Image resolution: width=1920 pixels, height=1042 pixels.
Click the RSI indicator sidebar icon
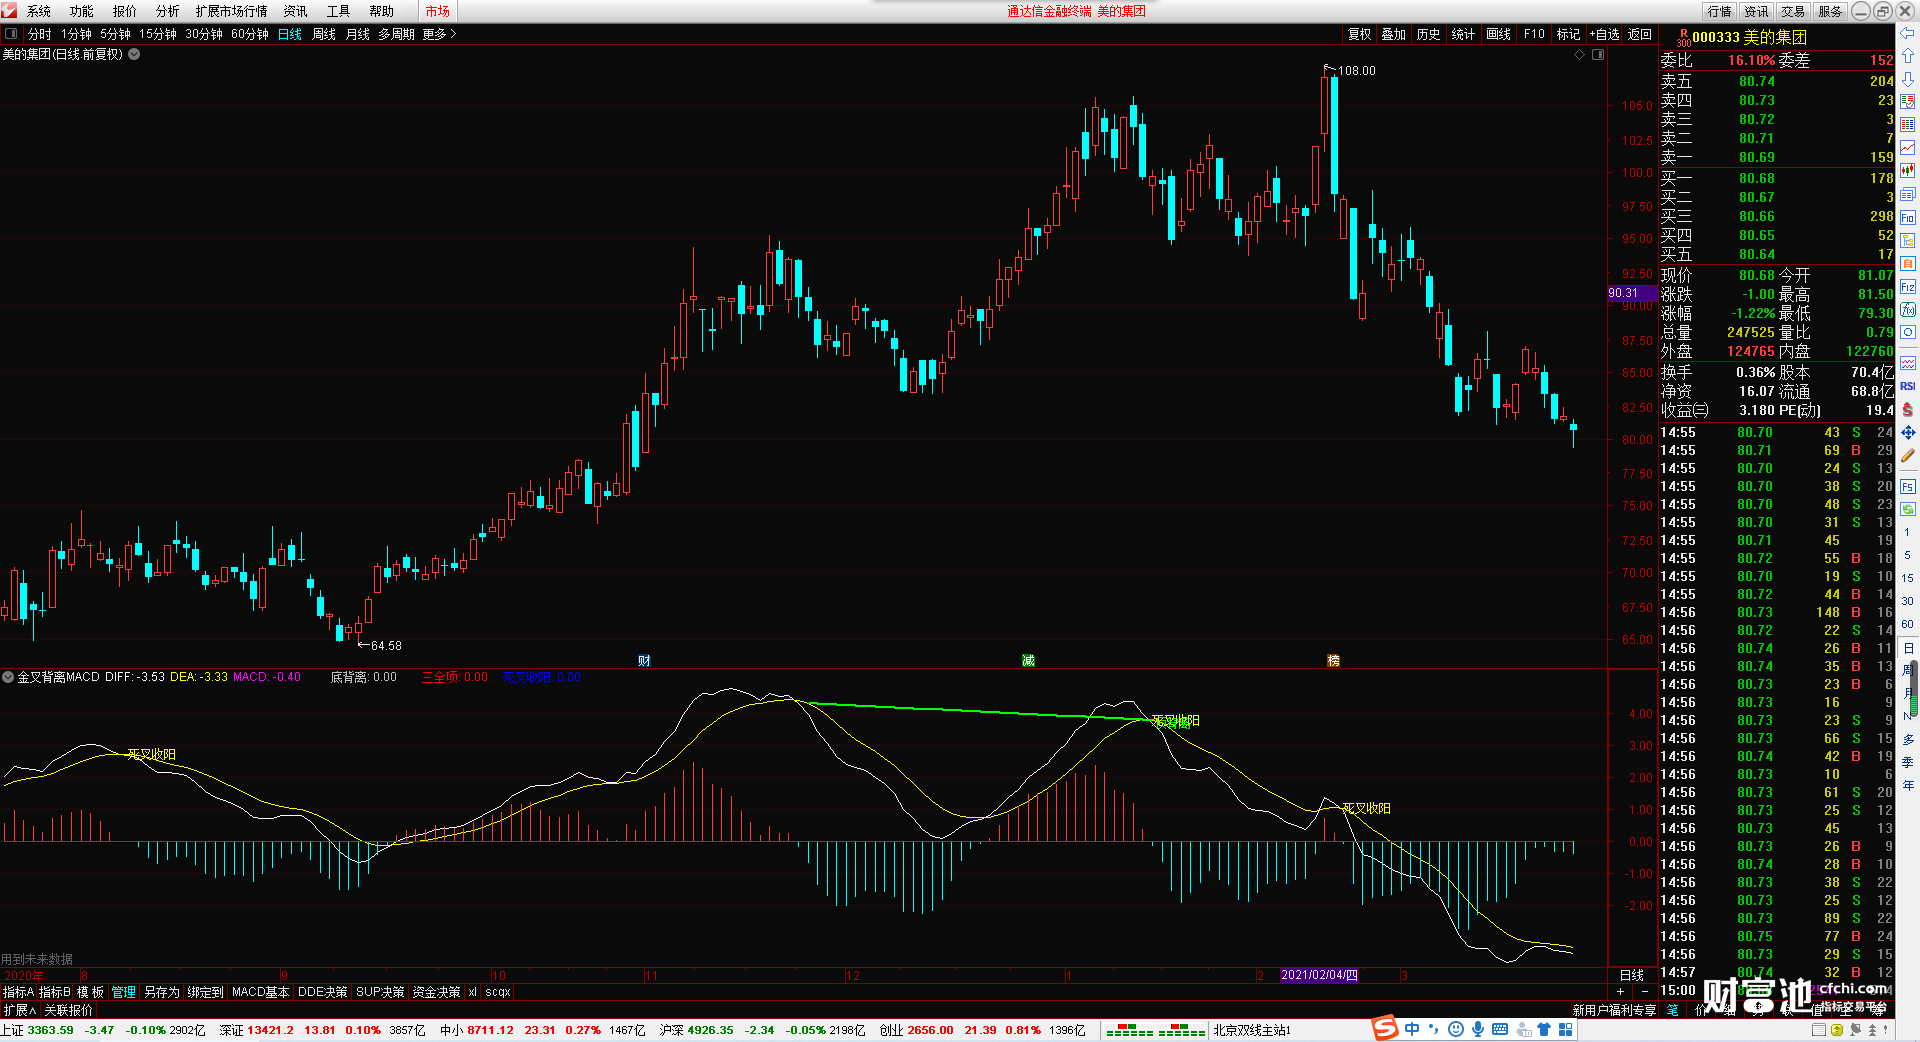click(x=1908, y=386)
